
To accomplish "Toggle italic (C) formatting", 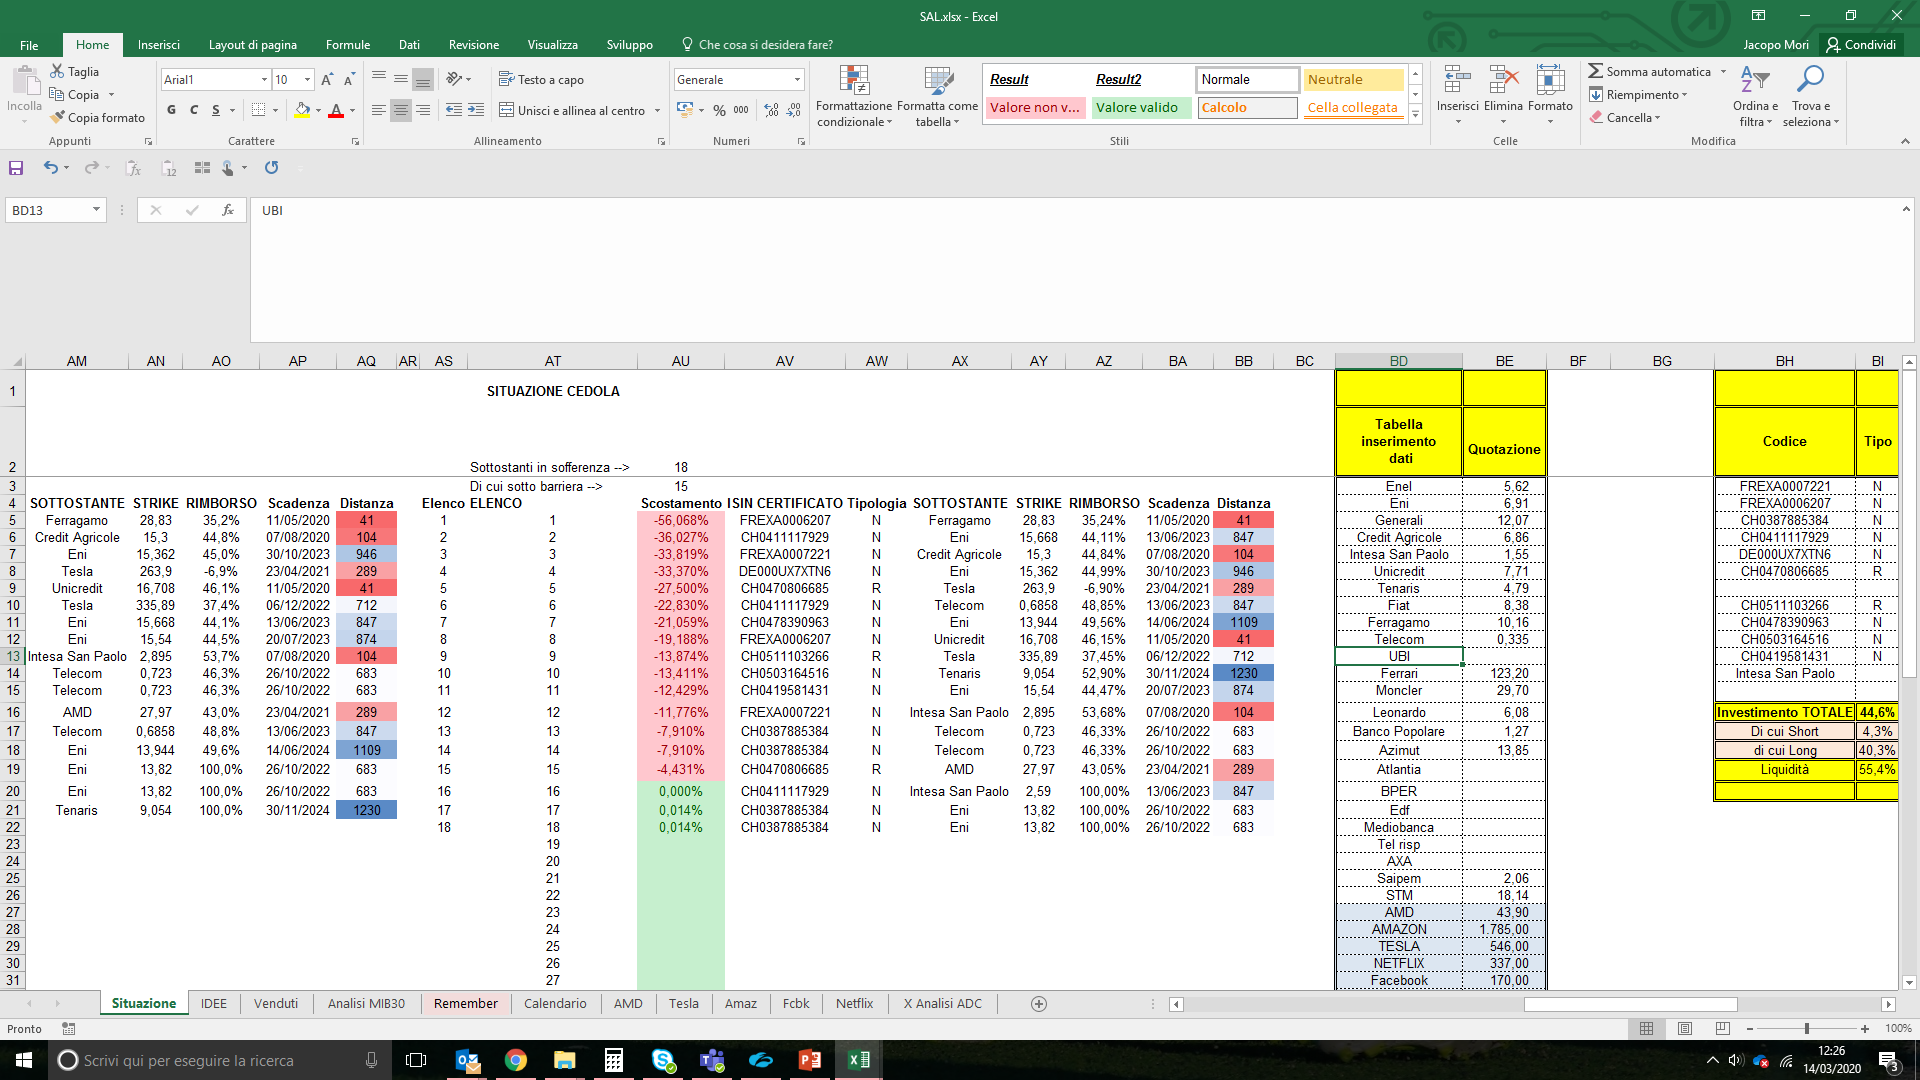I will point(194,110).
